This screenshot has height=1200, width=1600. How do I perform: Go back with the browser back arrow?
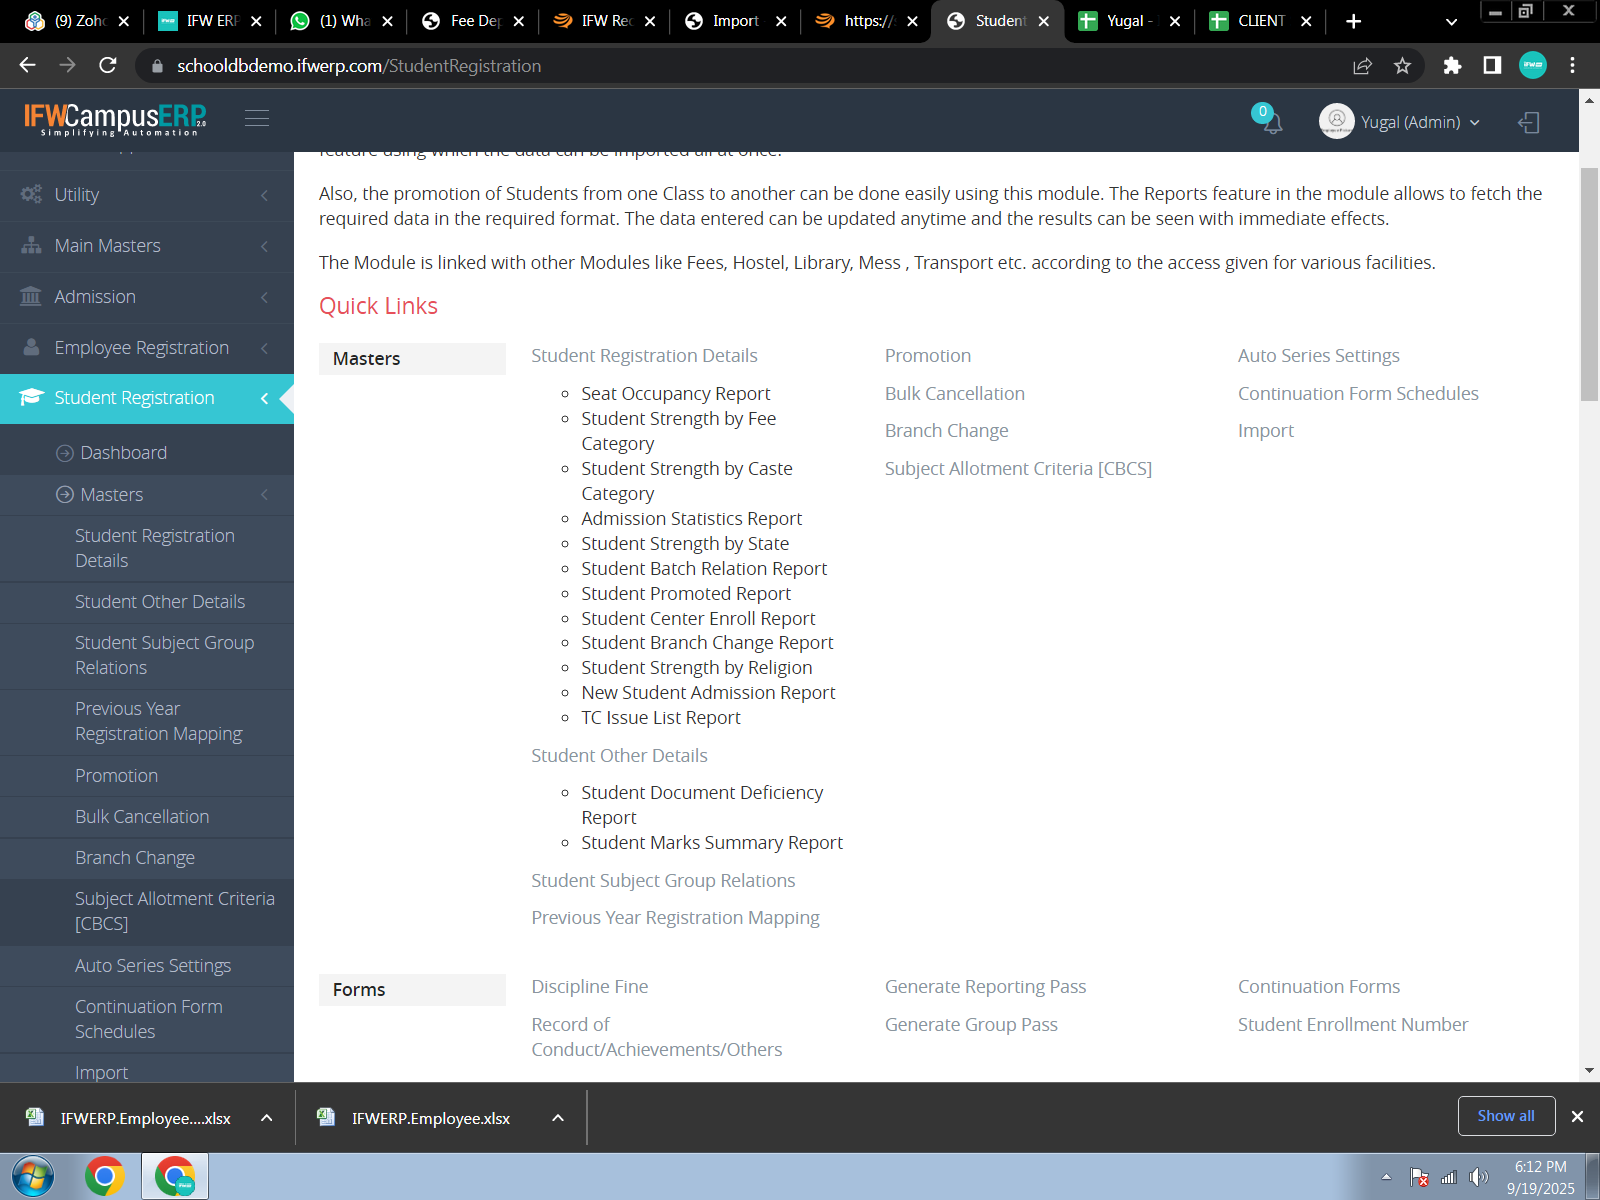(27, 66)
